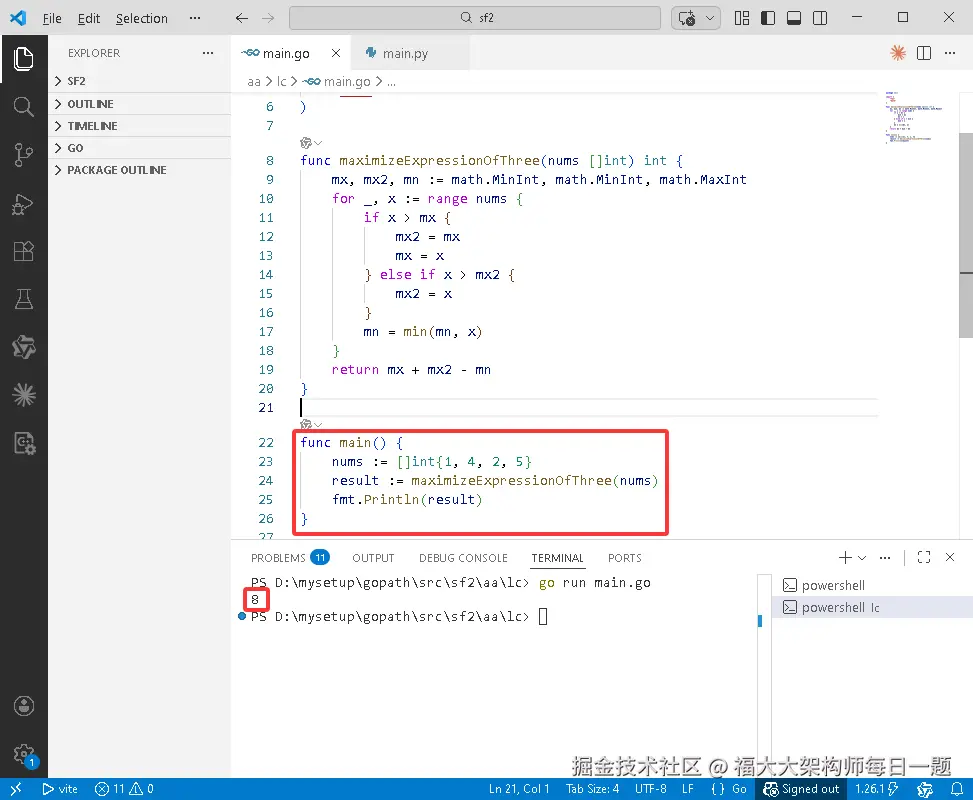
Task: Open the new terminal launch profile dropdown
Action: (x=862, y=557)
